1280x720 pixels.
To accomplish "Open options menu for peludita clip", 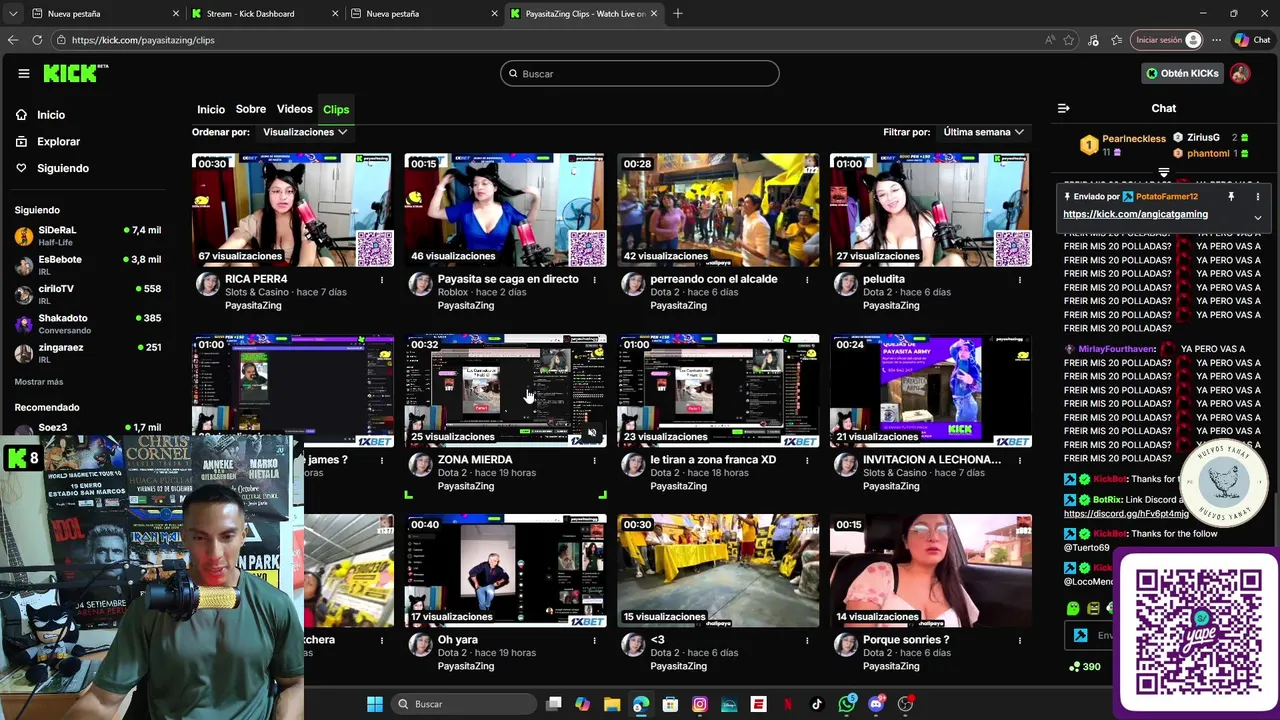I will [1020, 280].
